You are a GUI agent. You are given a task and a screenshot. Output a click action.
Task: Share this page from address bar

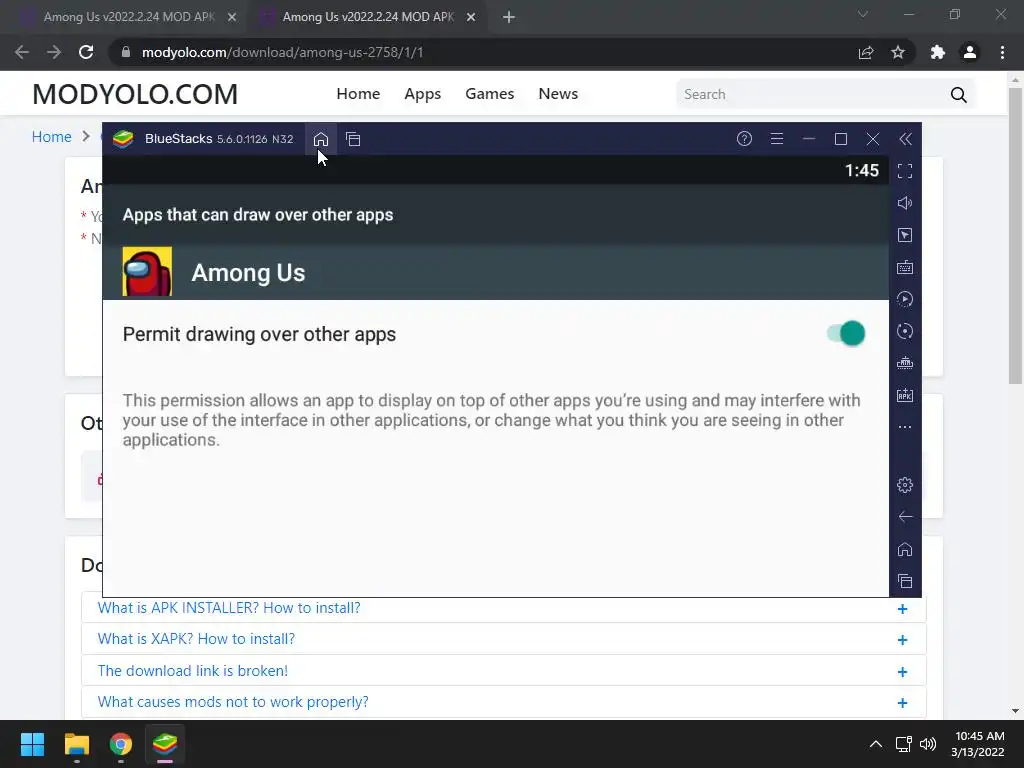(x=866, y=52)
